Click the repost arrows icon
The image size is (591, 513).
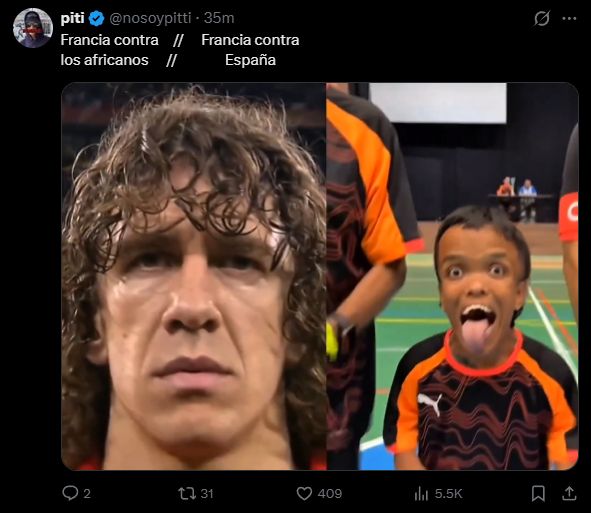[187, 493]
